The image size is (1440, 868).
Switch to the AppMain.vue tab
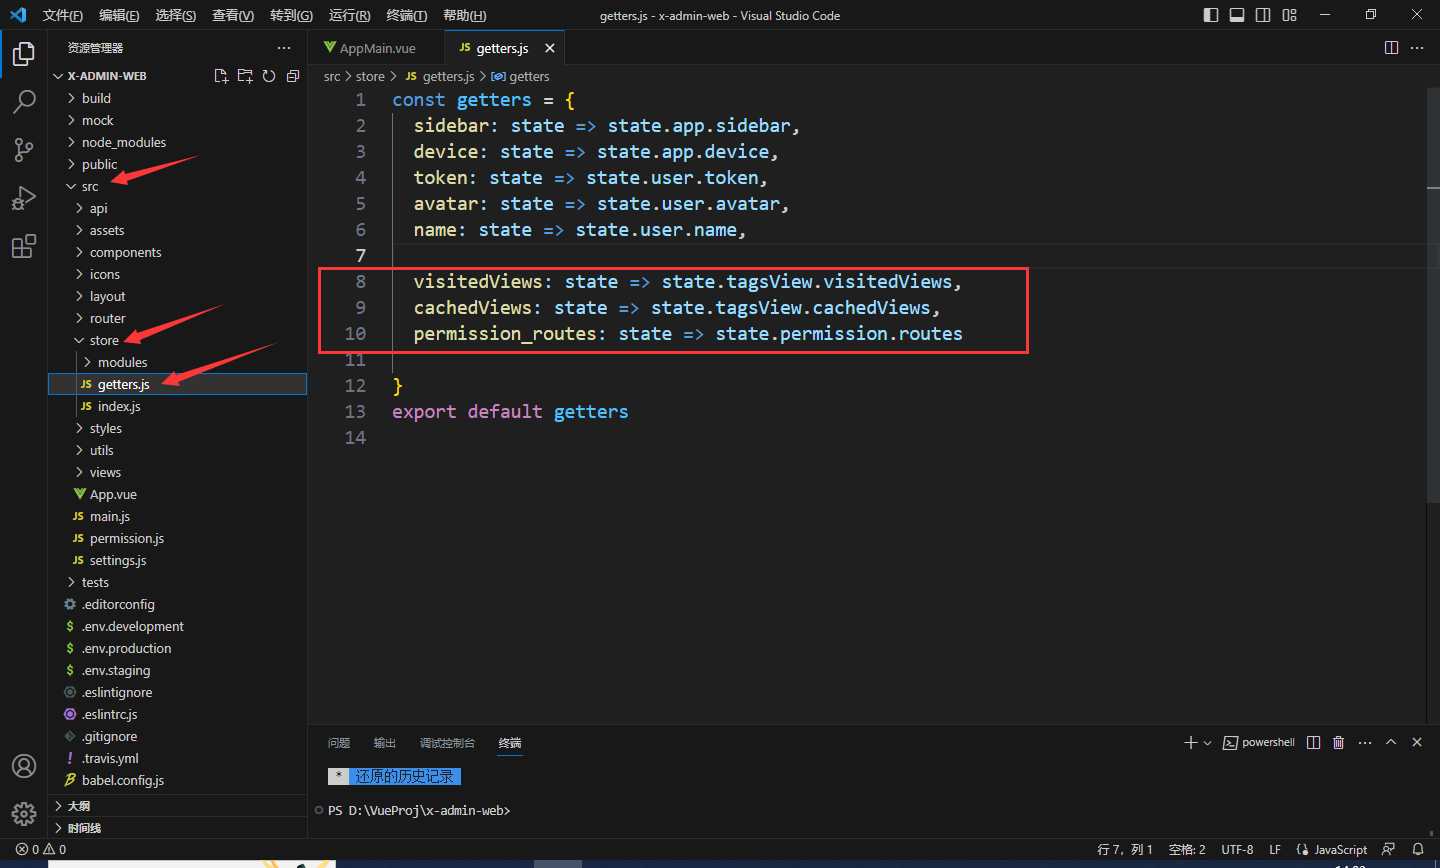376,48
